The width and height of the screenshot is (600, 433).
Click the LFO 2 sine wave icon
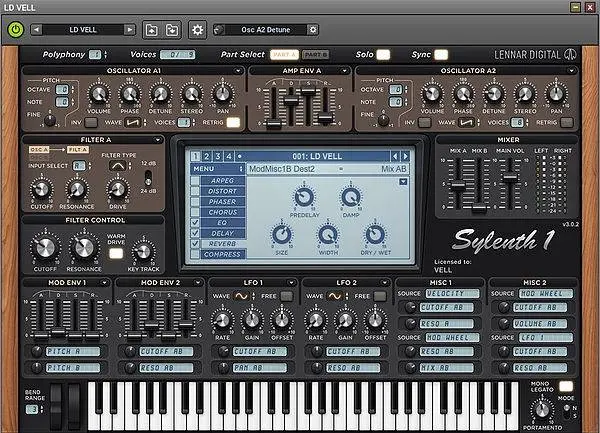(334, 296)
